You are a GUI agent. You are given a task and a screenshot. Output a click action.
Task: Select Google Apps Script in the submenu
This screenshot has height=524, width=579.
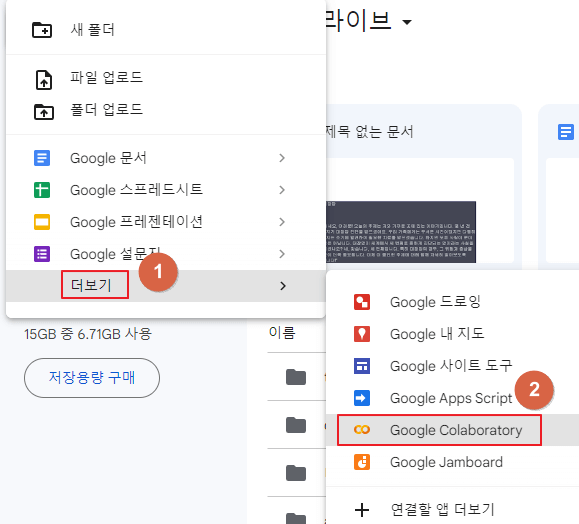[x=453, y=398]
